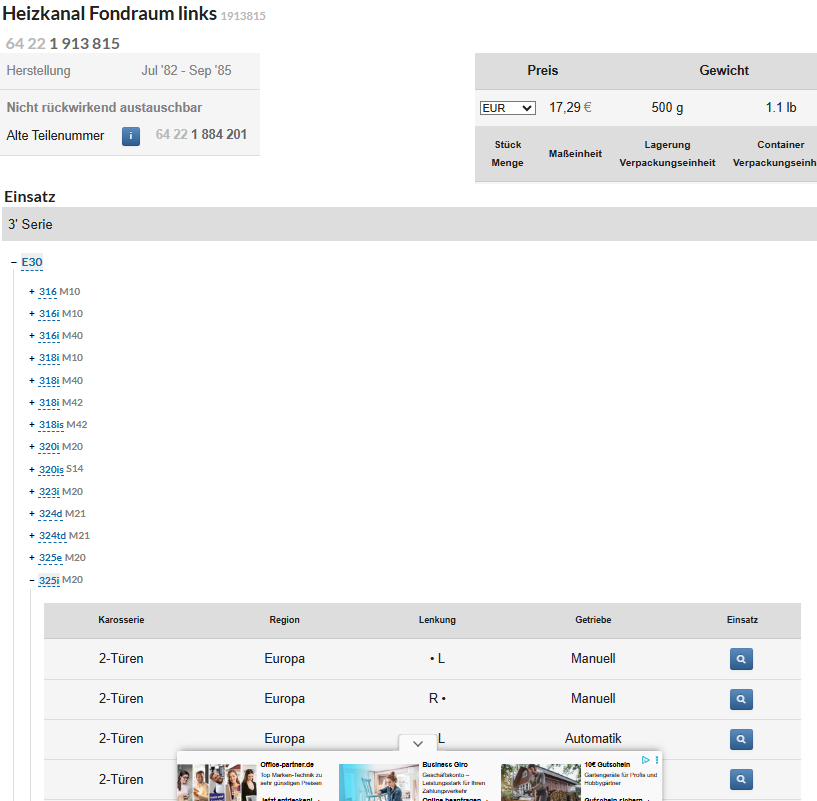Open the EUR currency dropdown
The height and width of the screenshot is (801, 817).
(x=507, y=108)
